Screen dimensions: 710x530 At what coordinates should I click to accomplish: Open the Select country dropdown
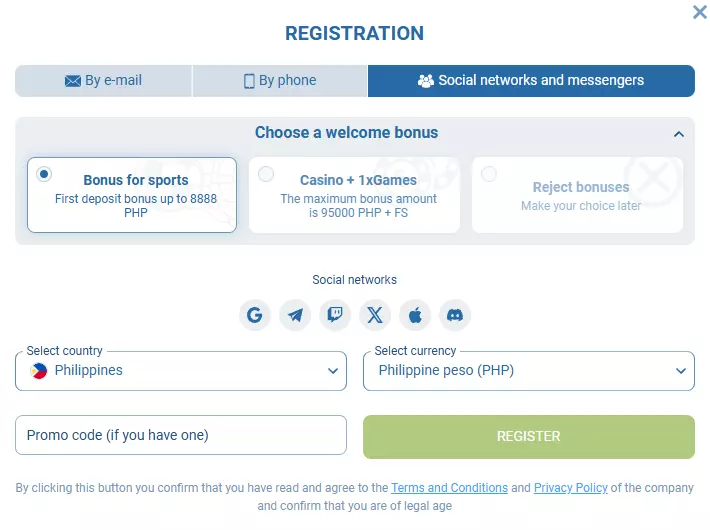click(x=181, y=370)
